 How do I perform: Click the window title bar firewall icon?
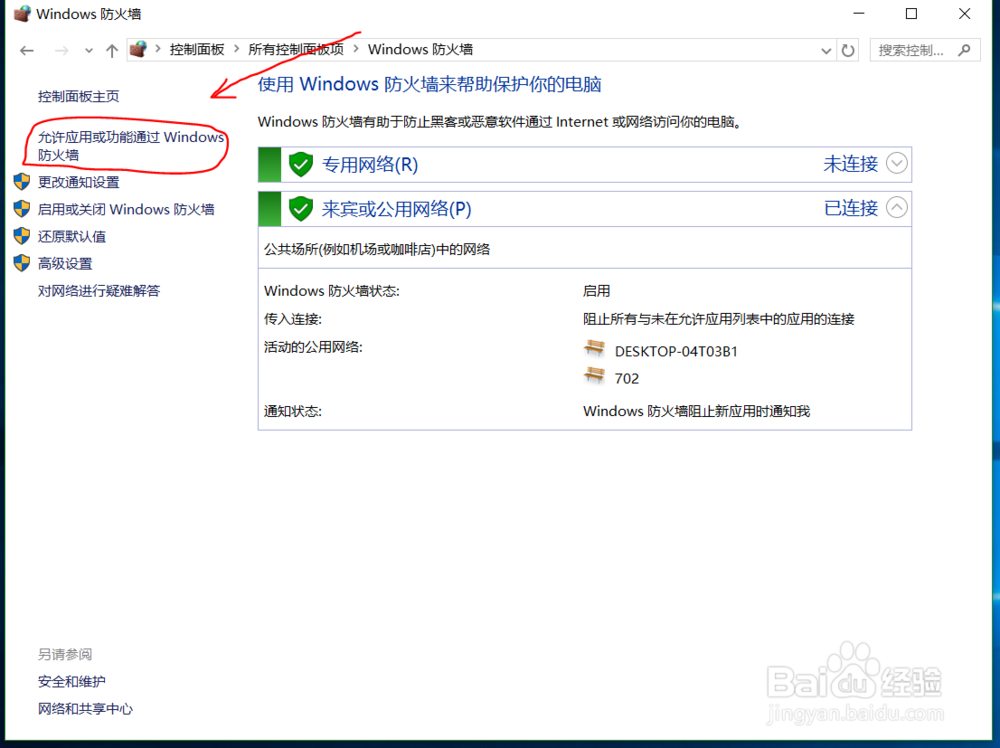(22, 13)
